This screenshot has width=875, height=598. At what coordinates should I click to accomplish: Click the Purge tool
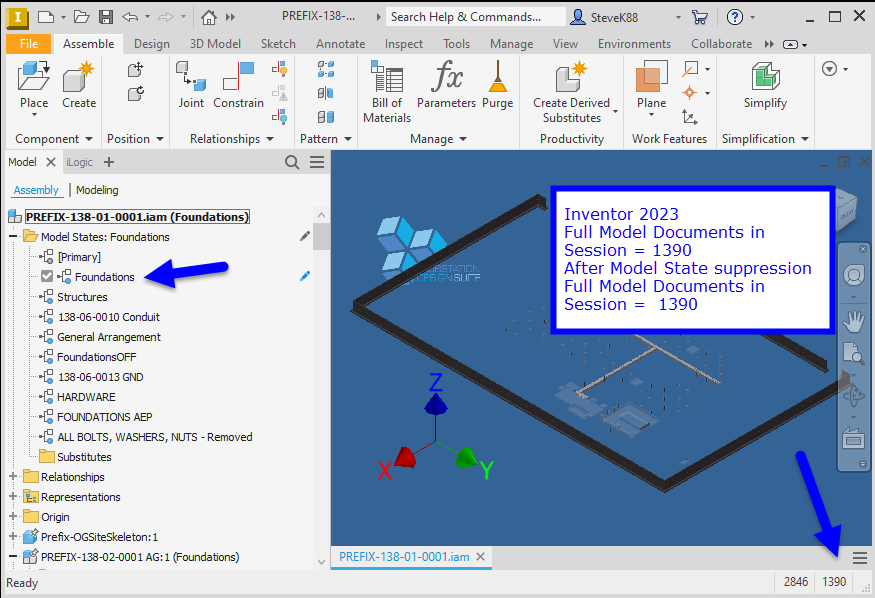pos(497,76)
